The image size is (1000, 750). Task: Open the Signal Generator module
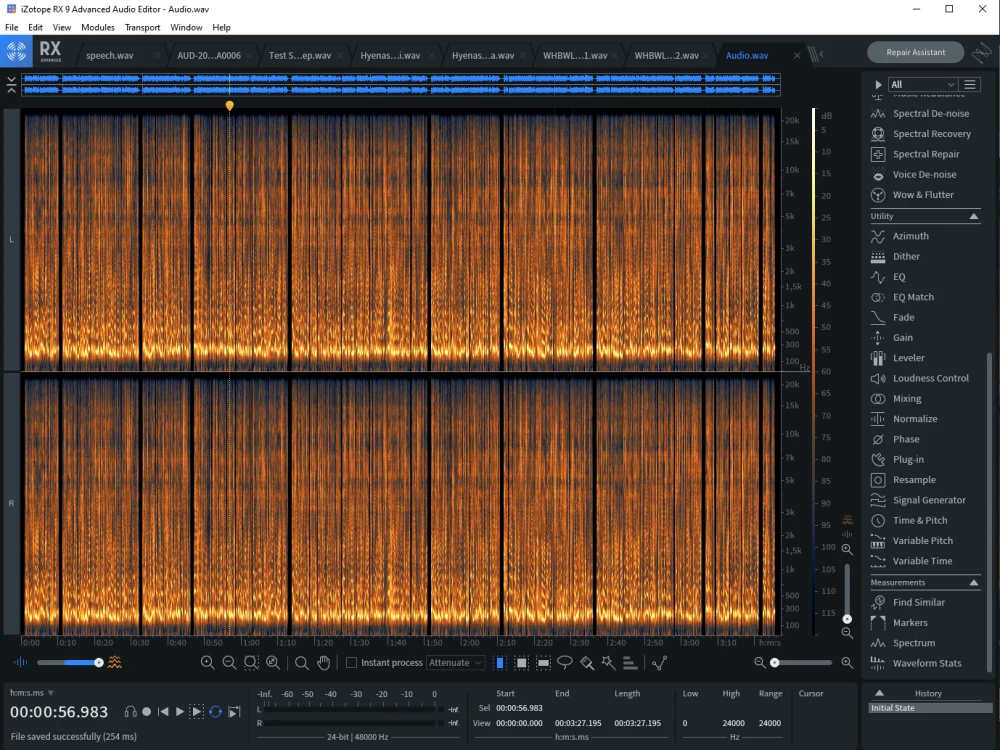[x=918, y=500]
